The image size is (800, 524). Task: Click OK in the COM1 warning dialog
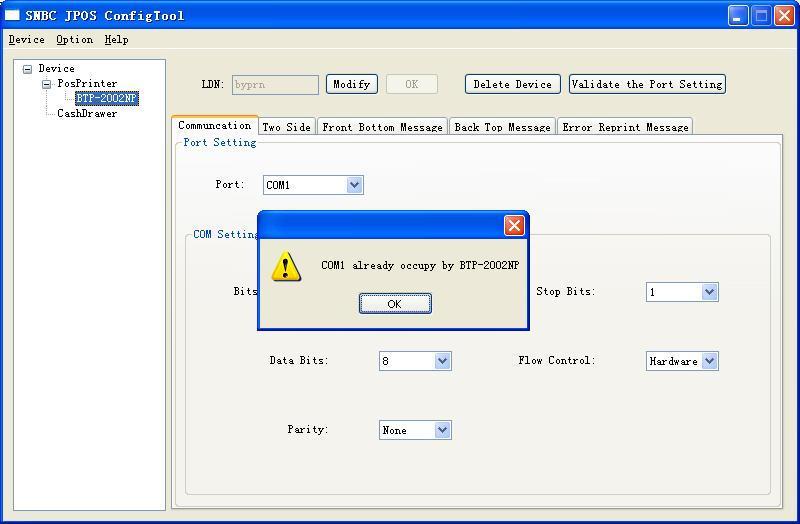tap(395, 304)
